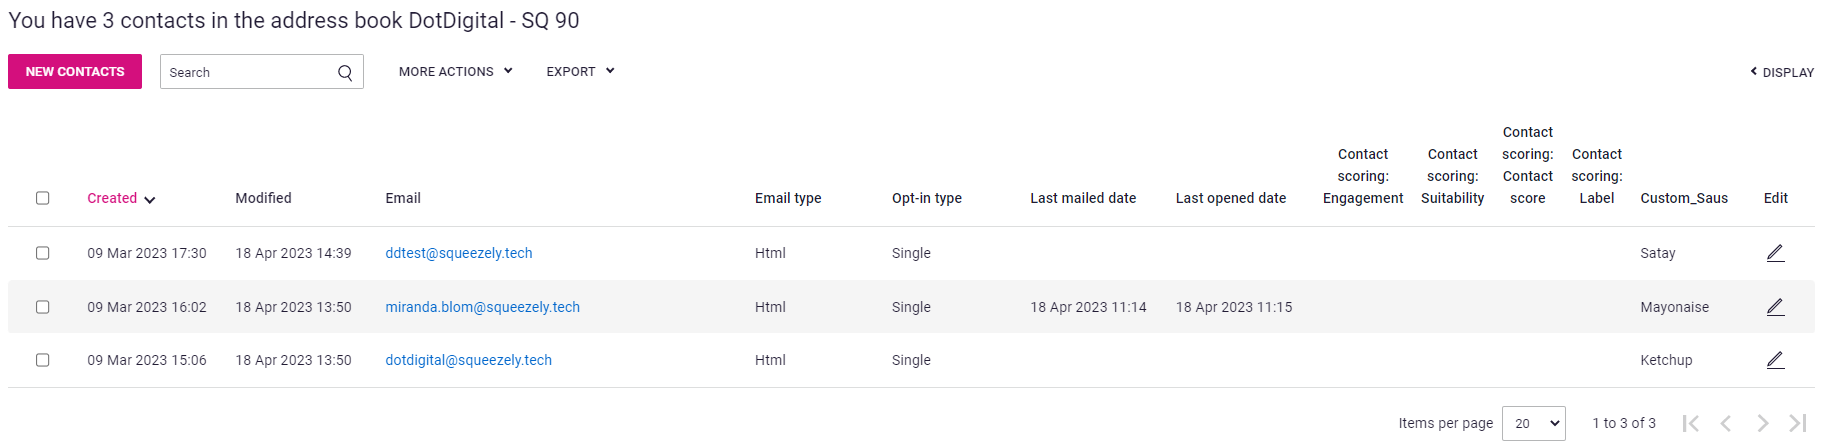
Task: Click the New Contacts button
Action: (x=75, y=71)
